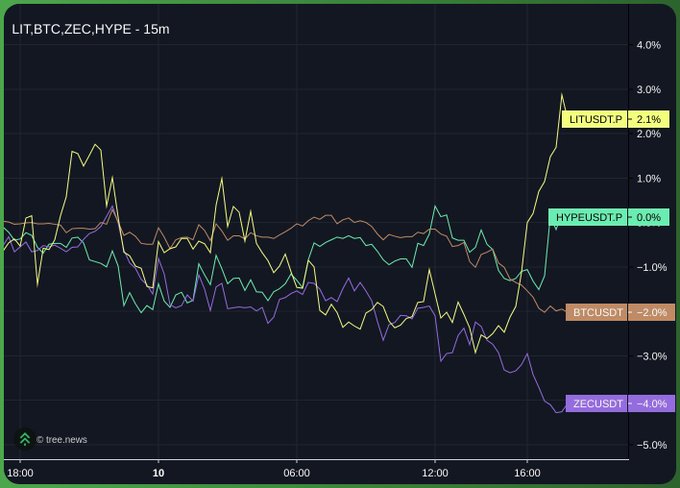Click the © tree.news attribution text
The width and height of the screenshot is (680, 488).
tap(62, 439)
